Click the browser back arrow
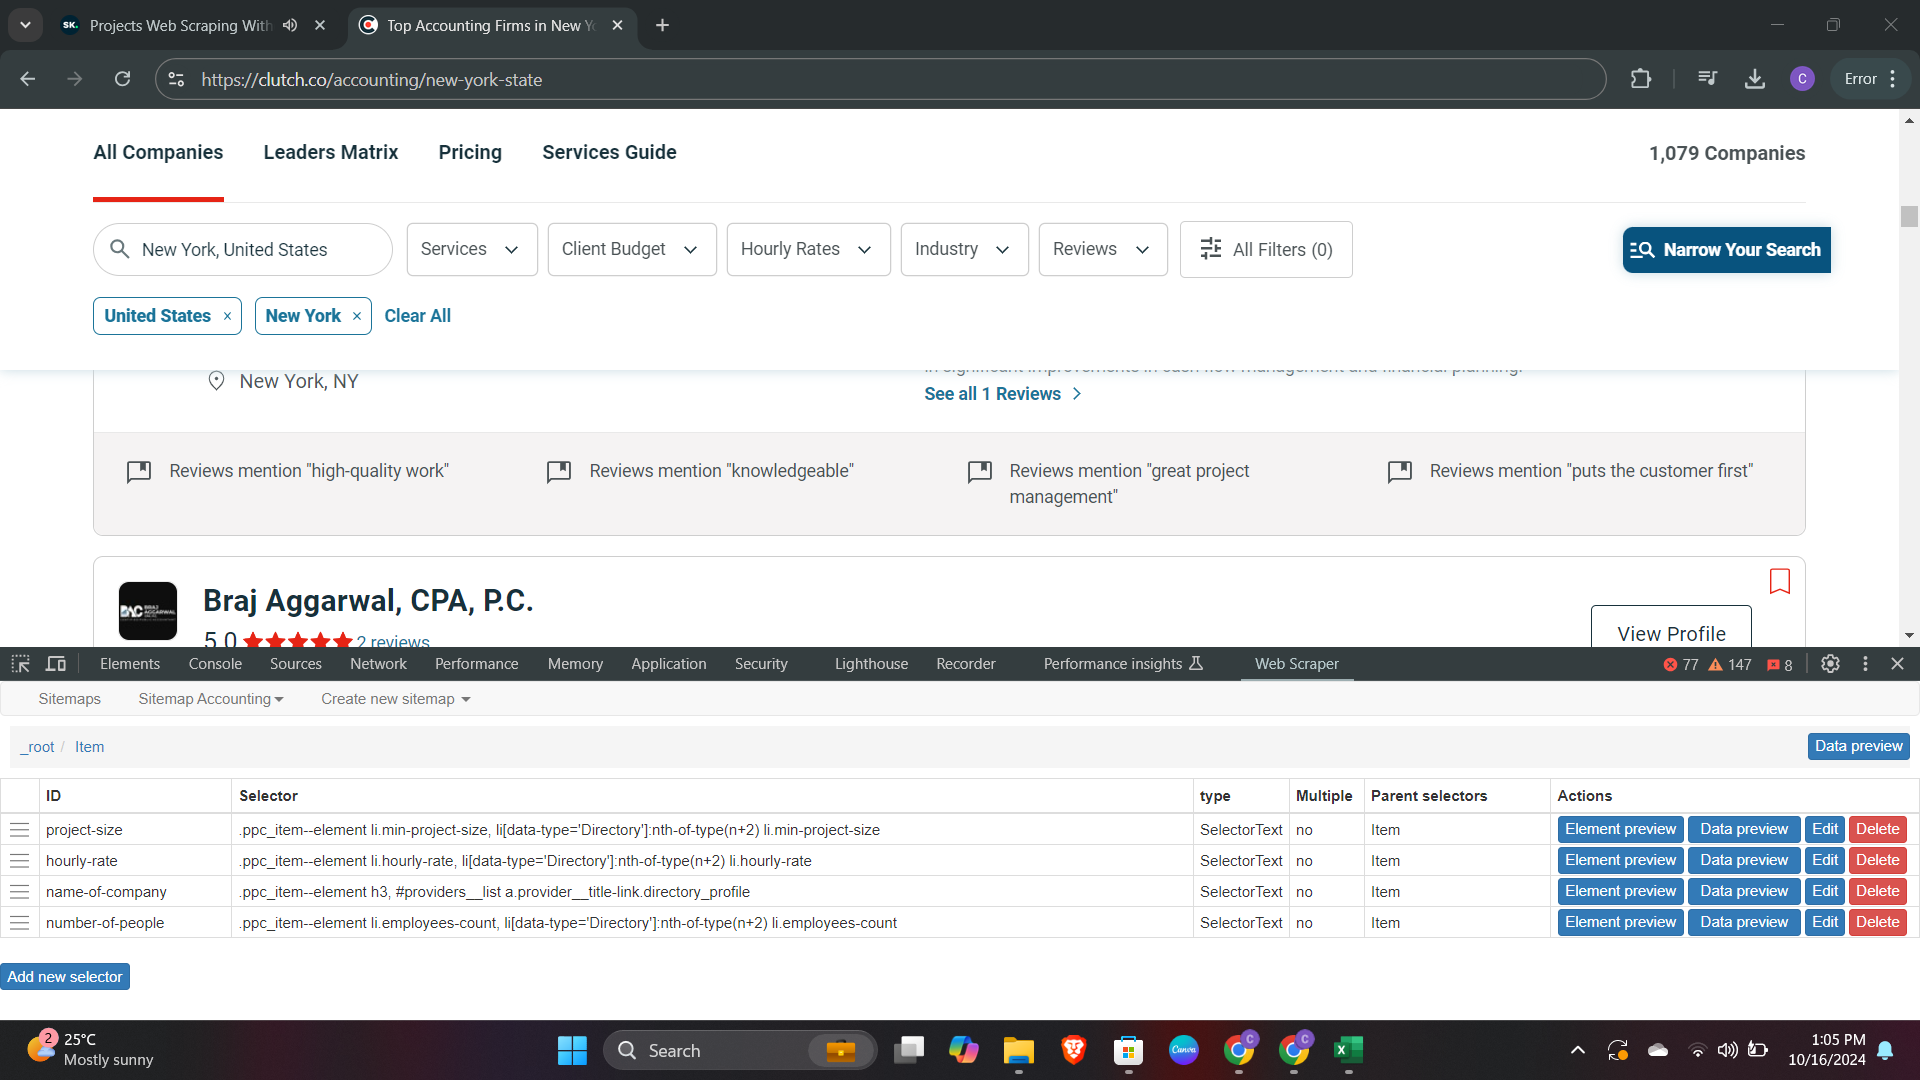 [x=28, y=79]
